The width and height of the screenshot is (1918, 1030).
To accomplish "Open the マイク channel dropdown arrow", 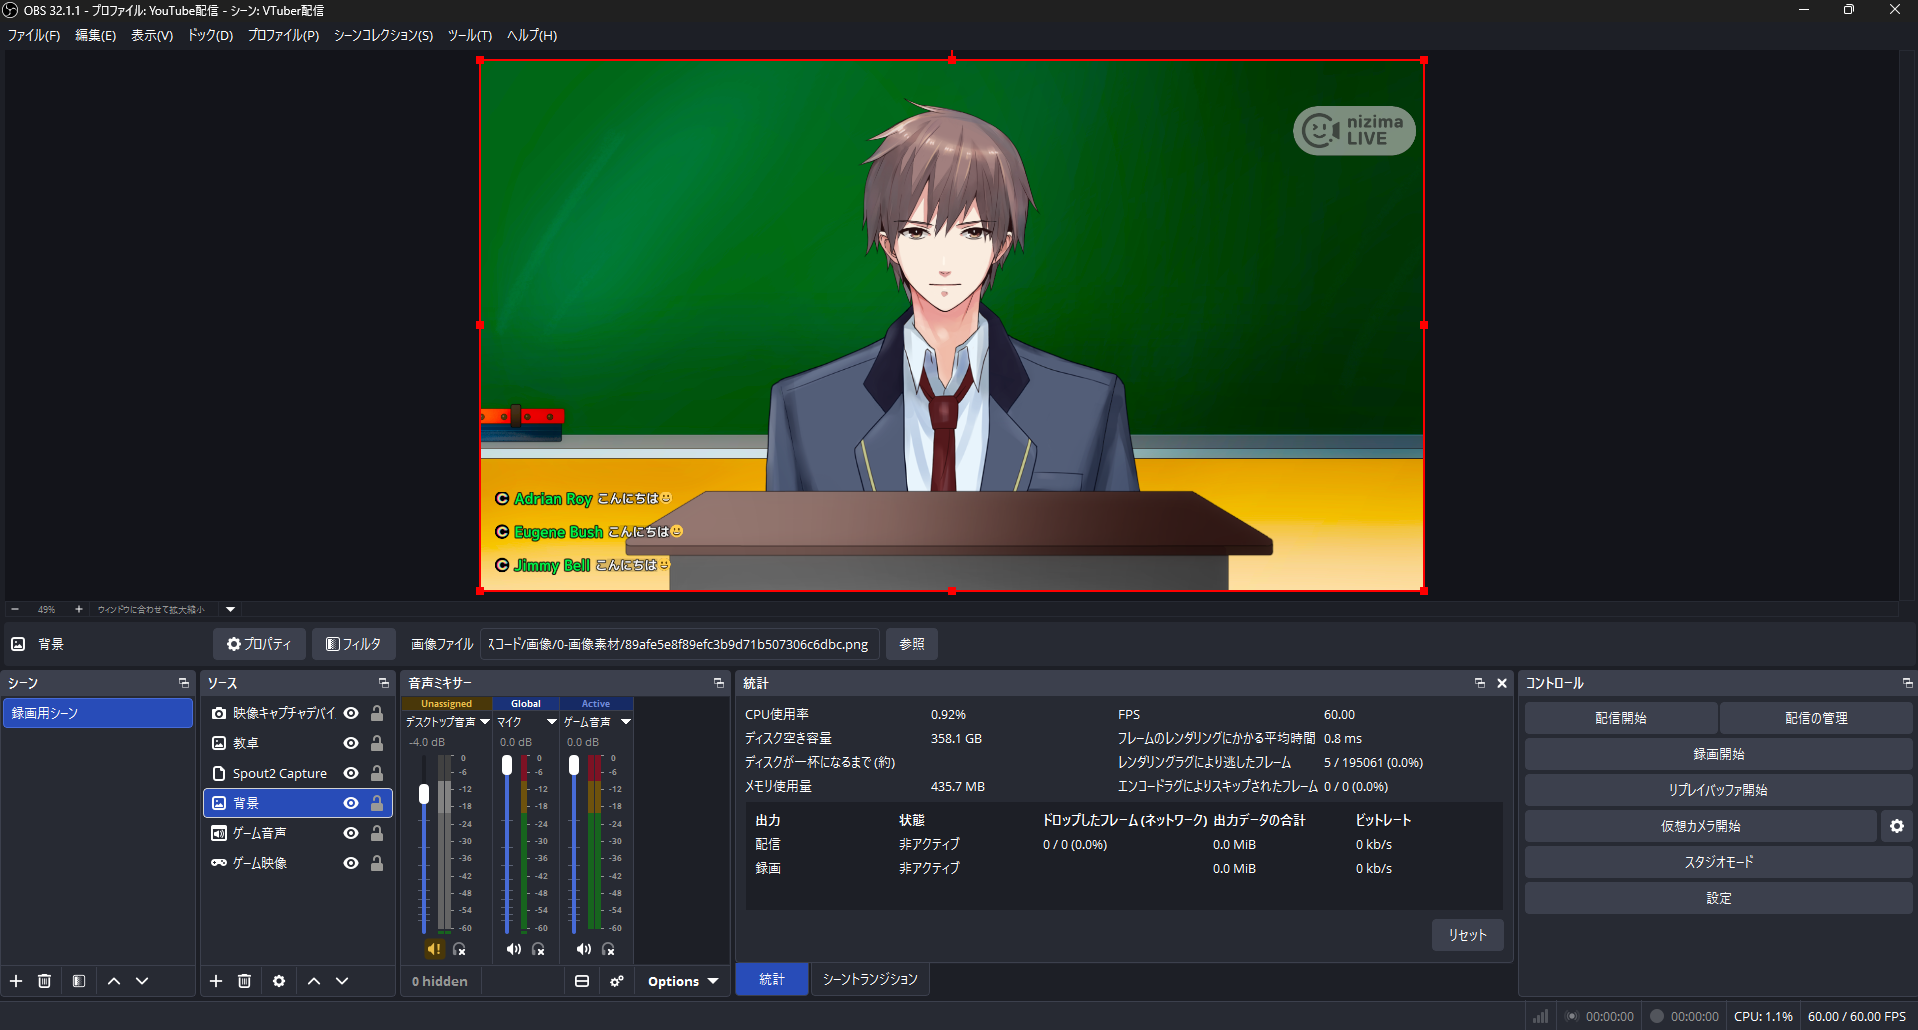I will click(x=551, y=721).
